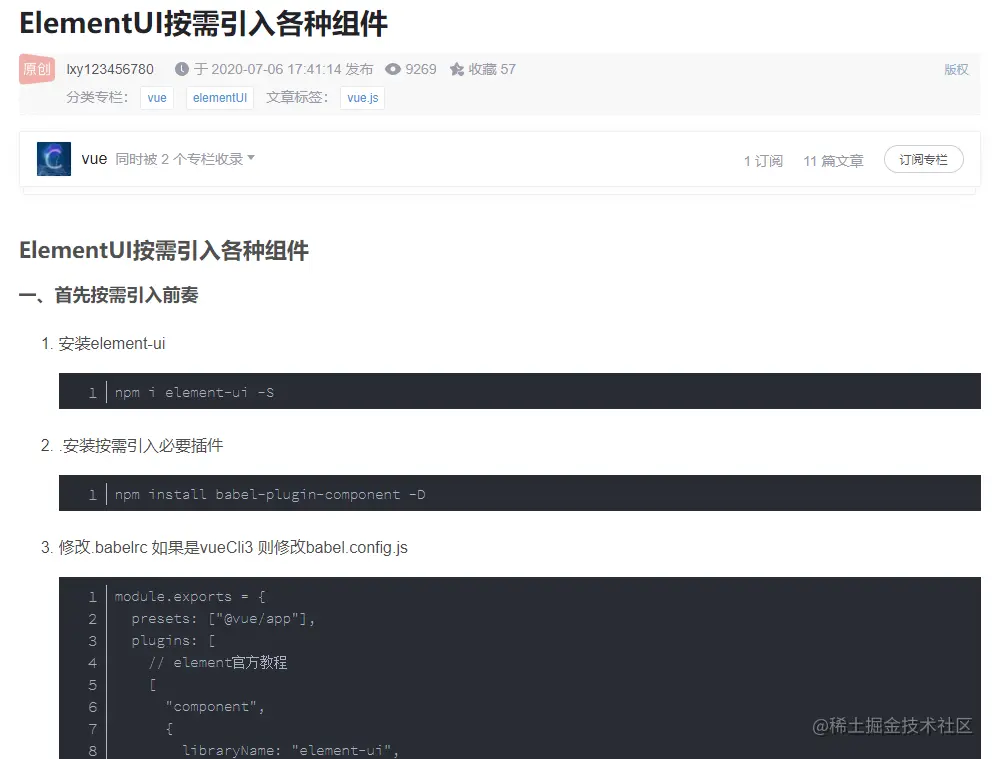Click code line plugins: [
This screenshot has height=759, width=996.
(173, 640)
